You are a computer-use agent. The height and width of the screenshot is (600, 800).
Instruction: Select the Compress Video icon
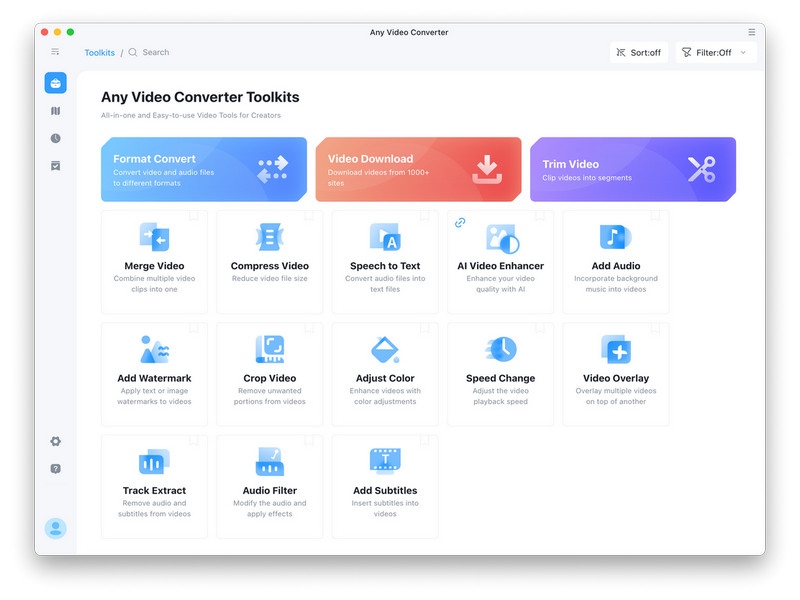[269, 237]
